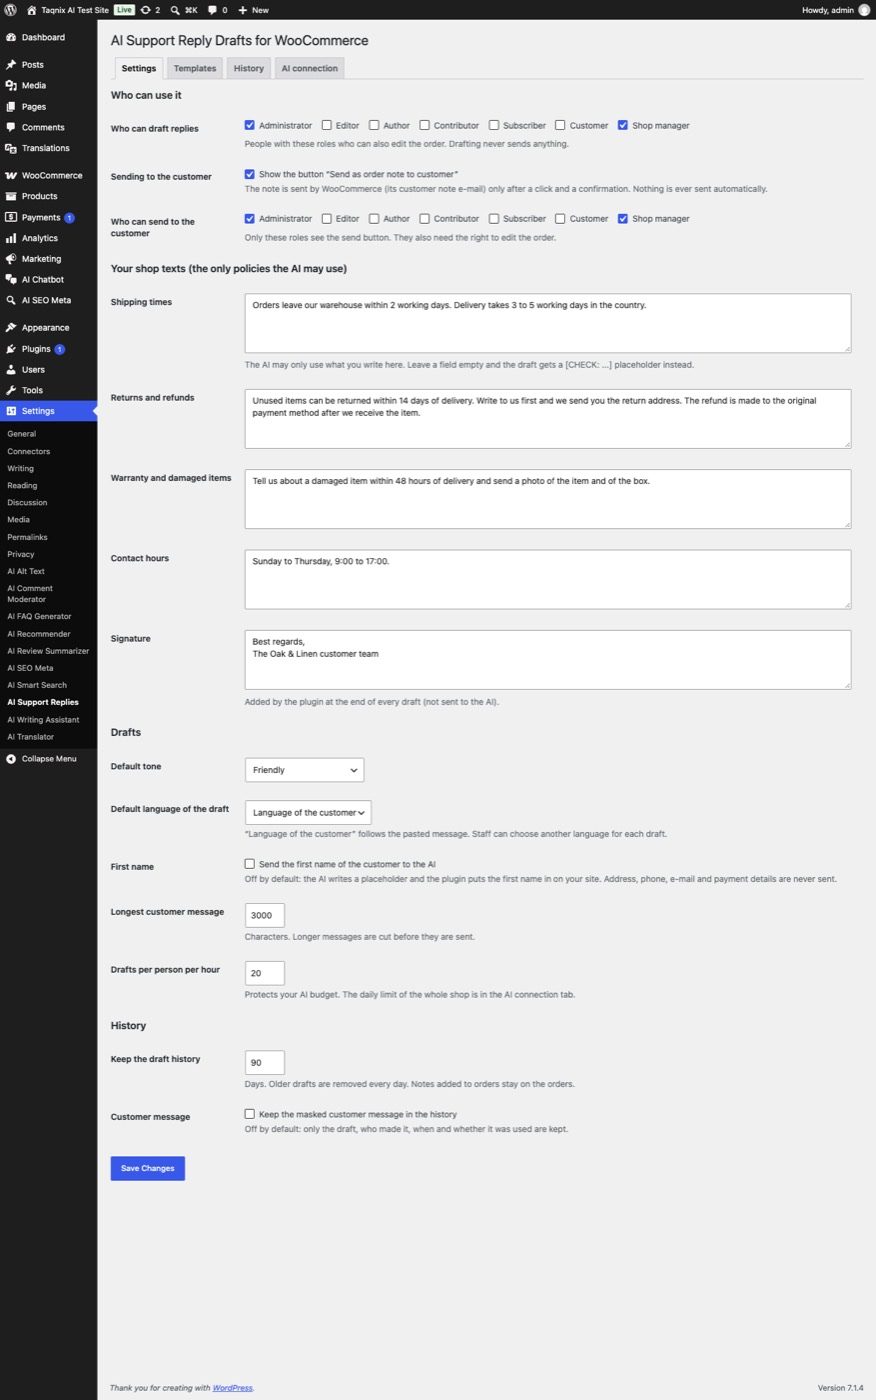Open the Default tone dropdown
The width and height of the screenshot is (876, 1400).
pyautogui.click(x=304, y=770)
